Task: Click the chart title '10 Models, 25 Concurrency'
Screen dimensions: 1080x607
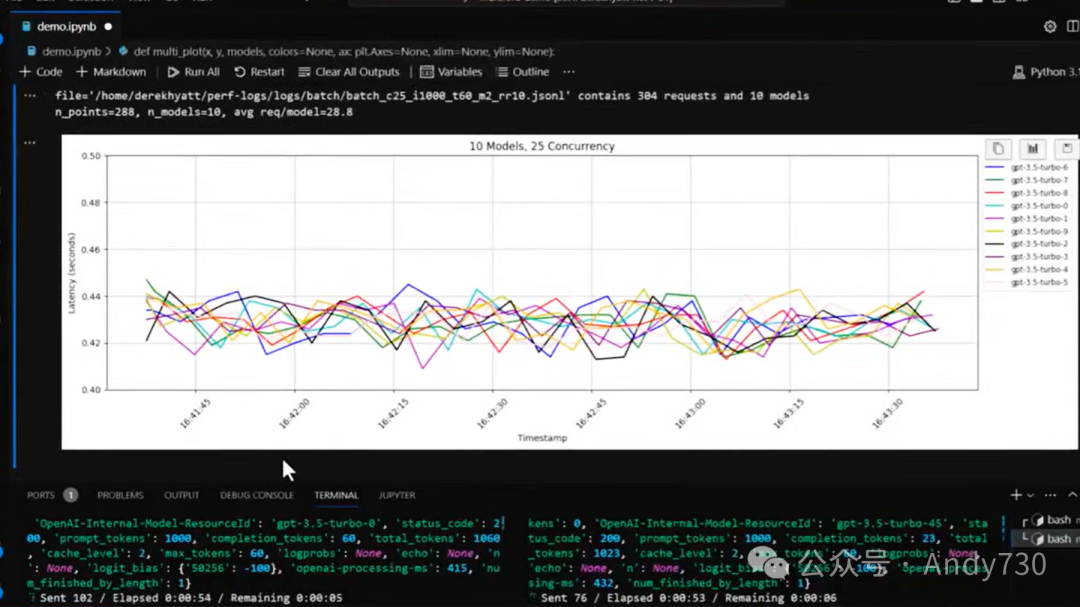Action: click(542, 146)
